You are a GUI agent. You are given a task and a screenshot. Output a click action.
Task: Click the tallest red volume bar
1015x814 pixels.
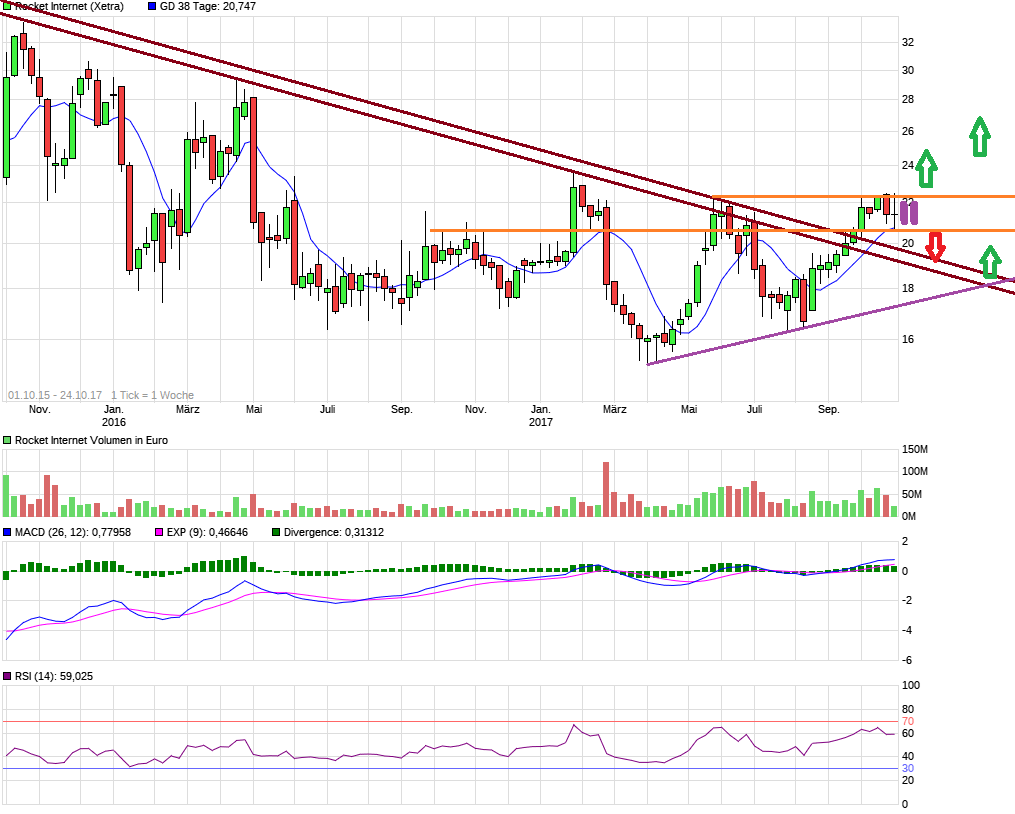pyautogui.click(x=607, y=489)
